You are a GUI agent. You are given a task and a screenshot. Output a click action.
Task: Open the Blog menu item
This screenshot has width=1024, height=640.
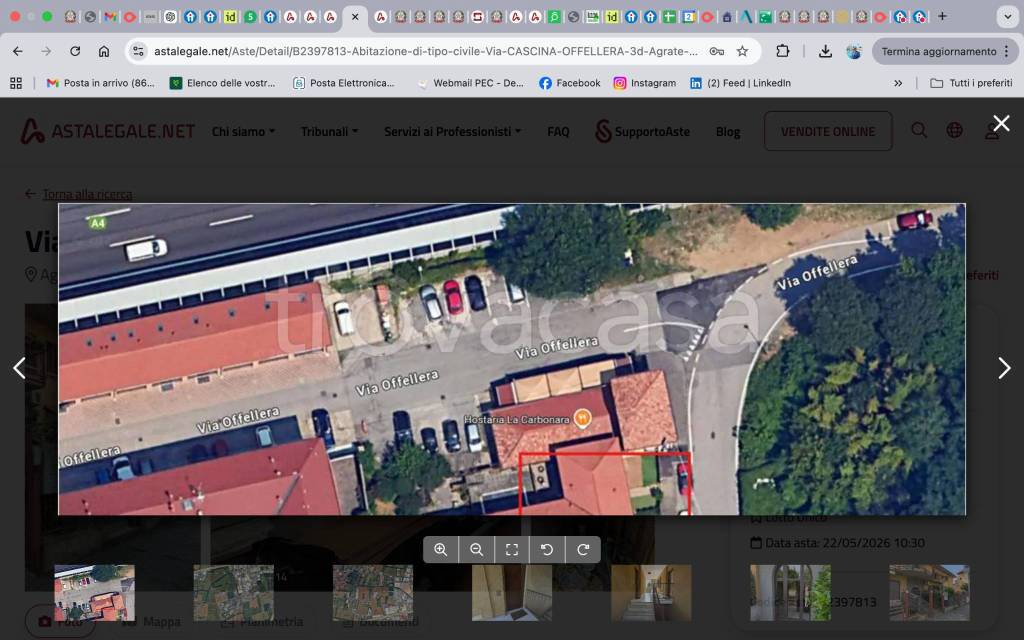pyautogui.click(x=728, y=131)
